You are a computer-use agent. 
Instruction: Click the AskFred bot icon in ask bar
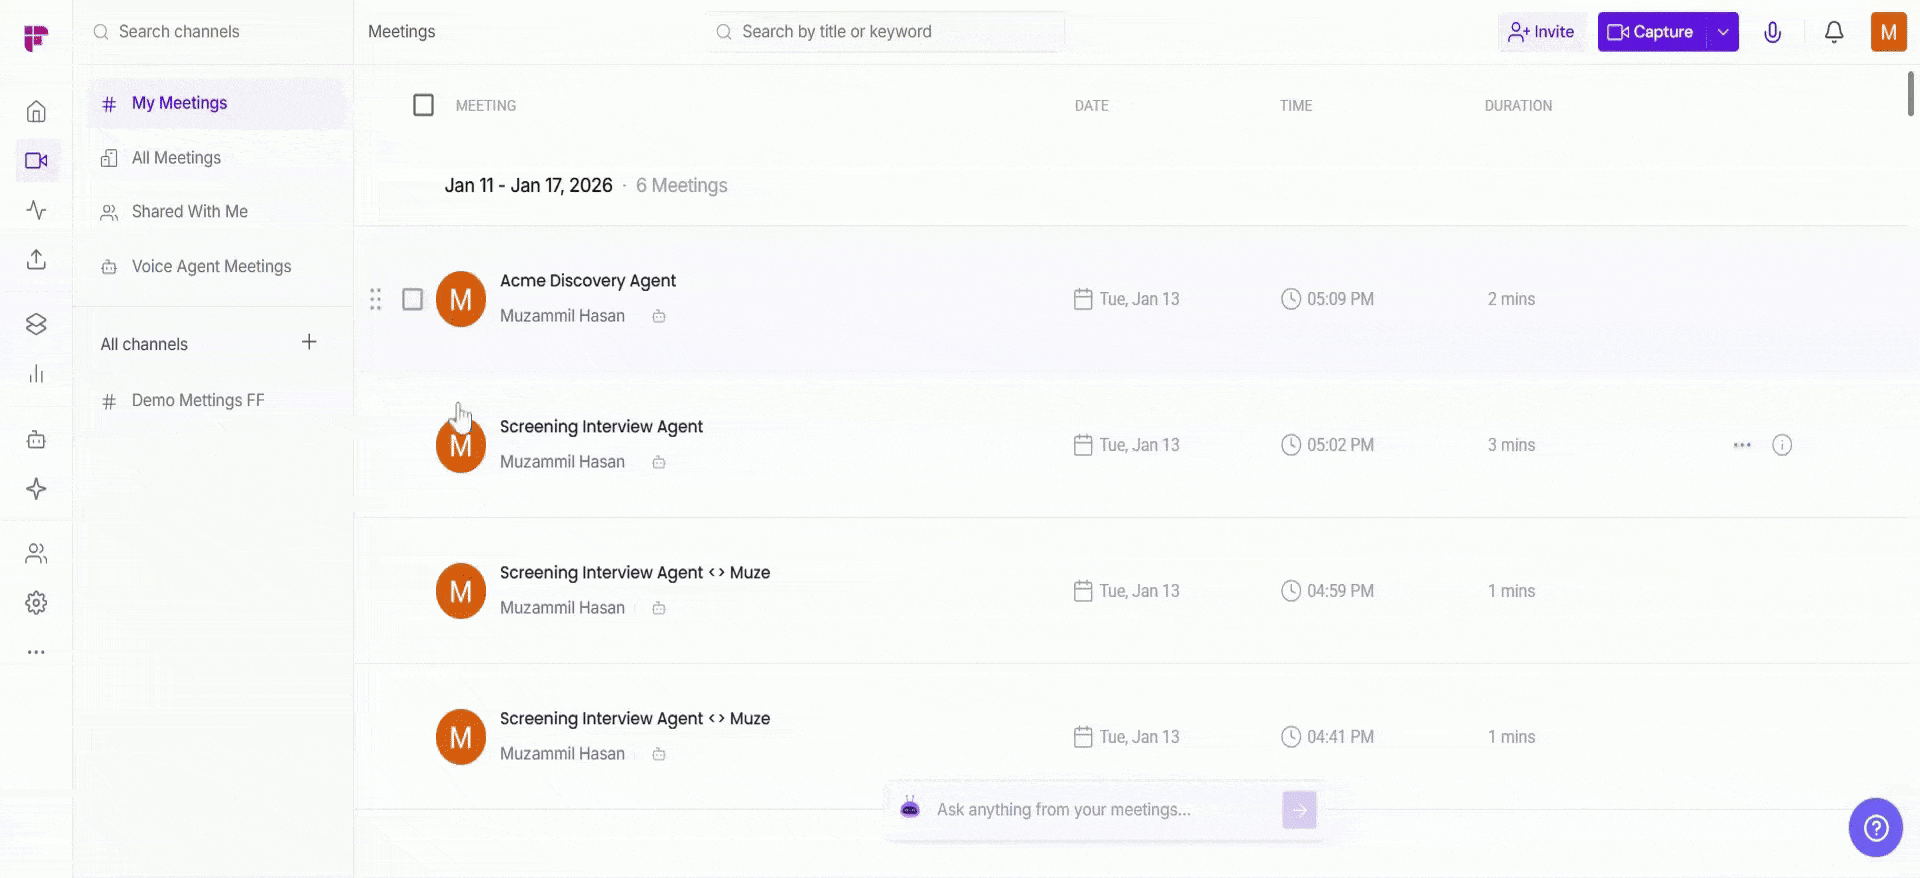(x=910, y=808)
